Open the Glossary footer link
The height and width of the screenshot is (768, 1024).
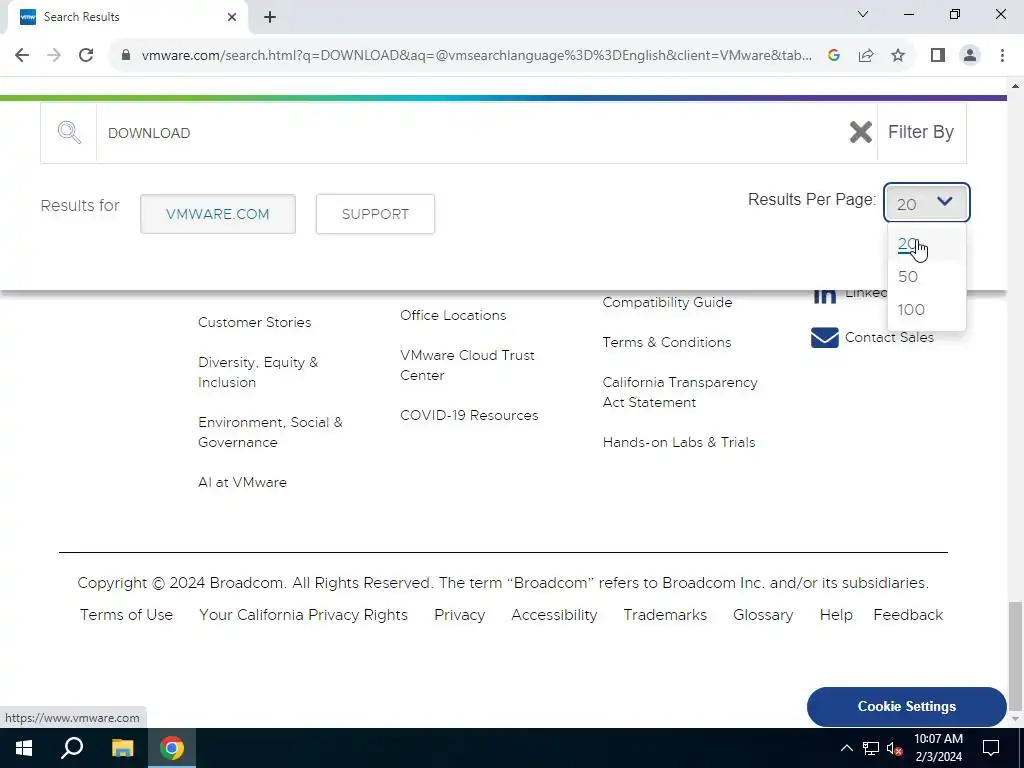pyautogui.click(x=763, y=615)
